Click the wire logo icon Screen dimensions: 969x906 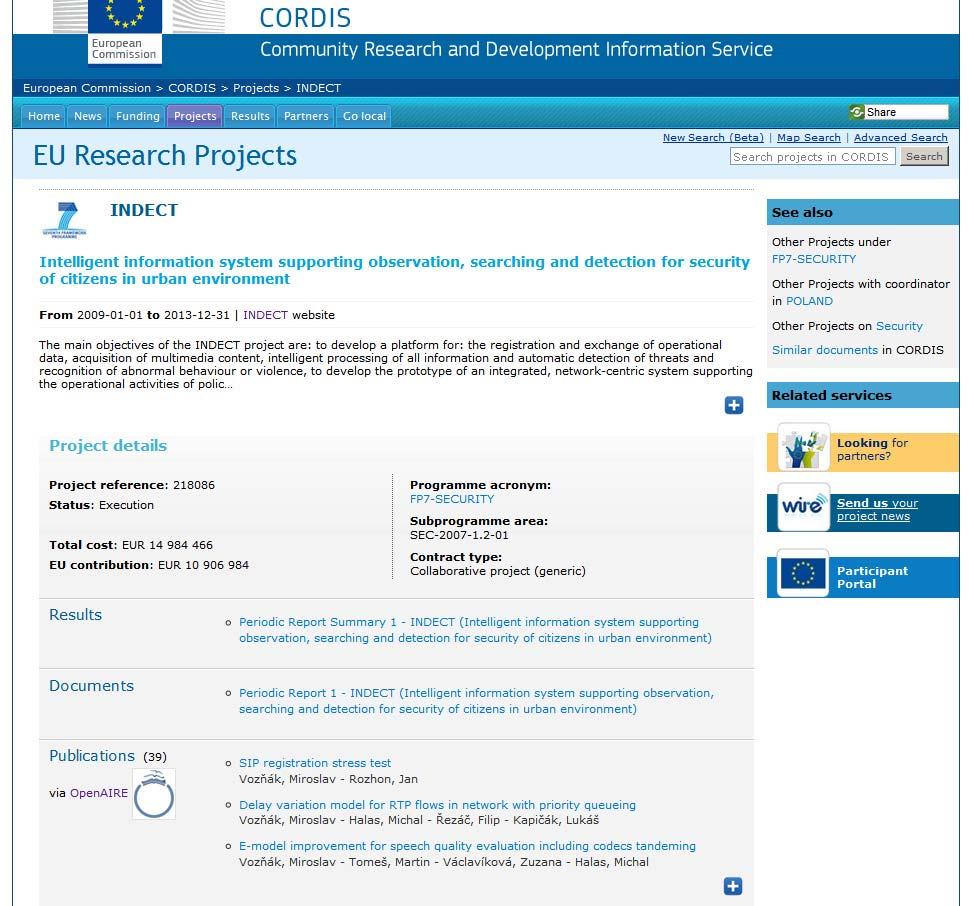pos(803,507)
